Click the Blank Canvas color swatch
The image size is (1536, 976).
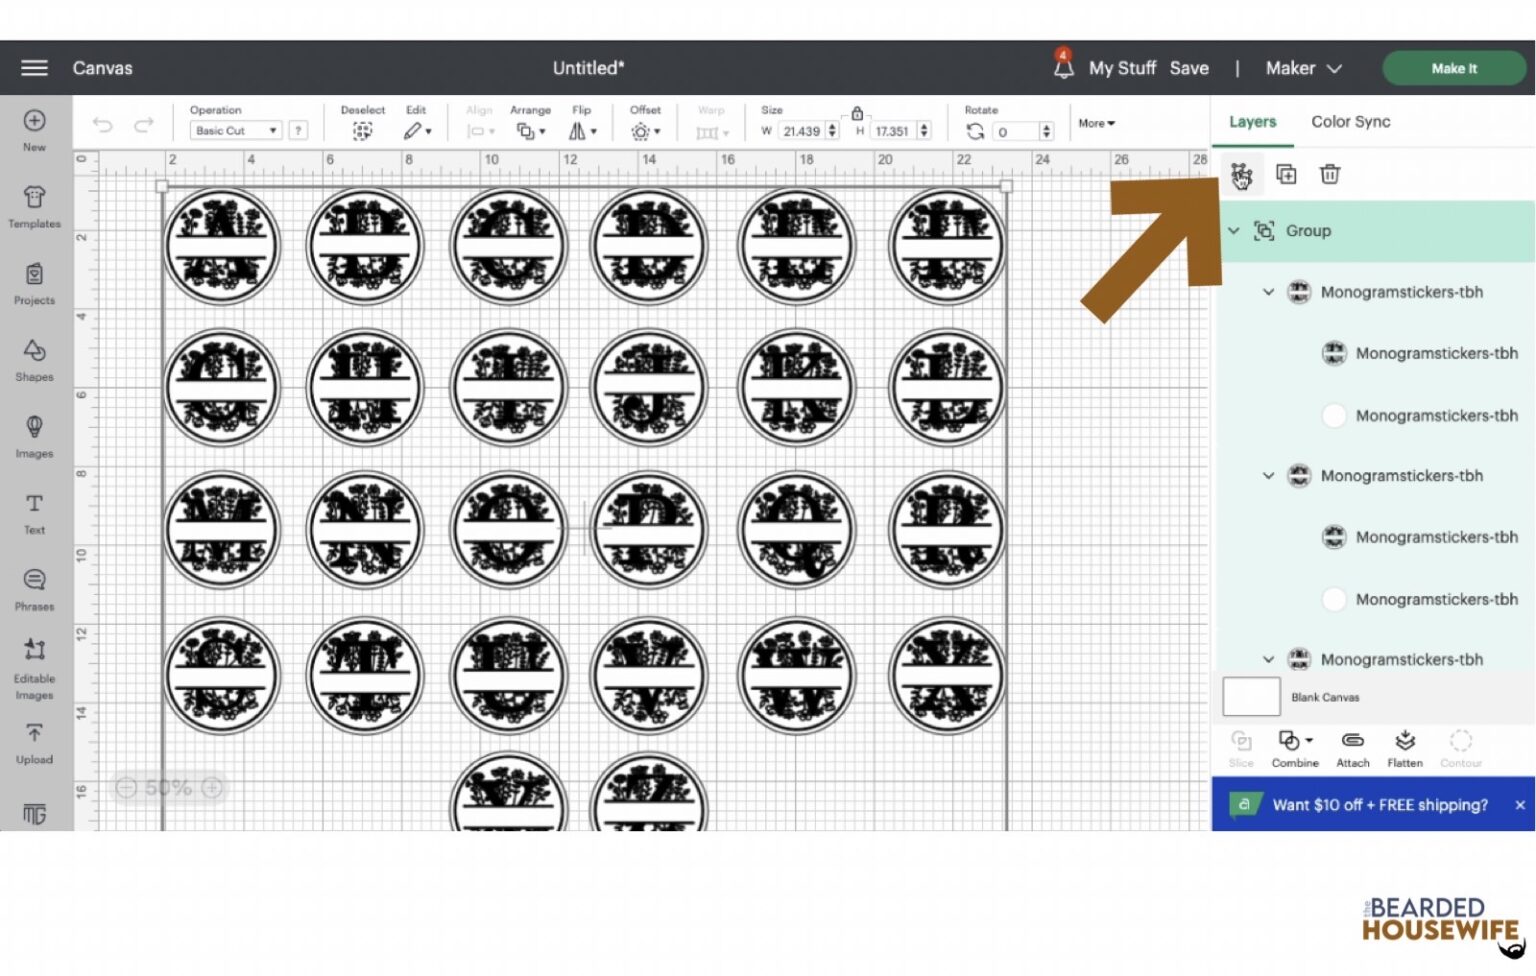pyautogui.click(x=1251, y=697)
